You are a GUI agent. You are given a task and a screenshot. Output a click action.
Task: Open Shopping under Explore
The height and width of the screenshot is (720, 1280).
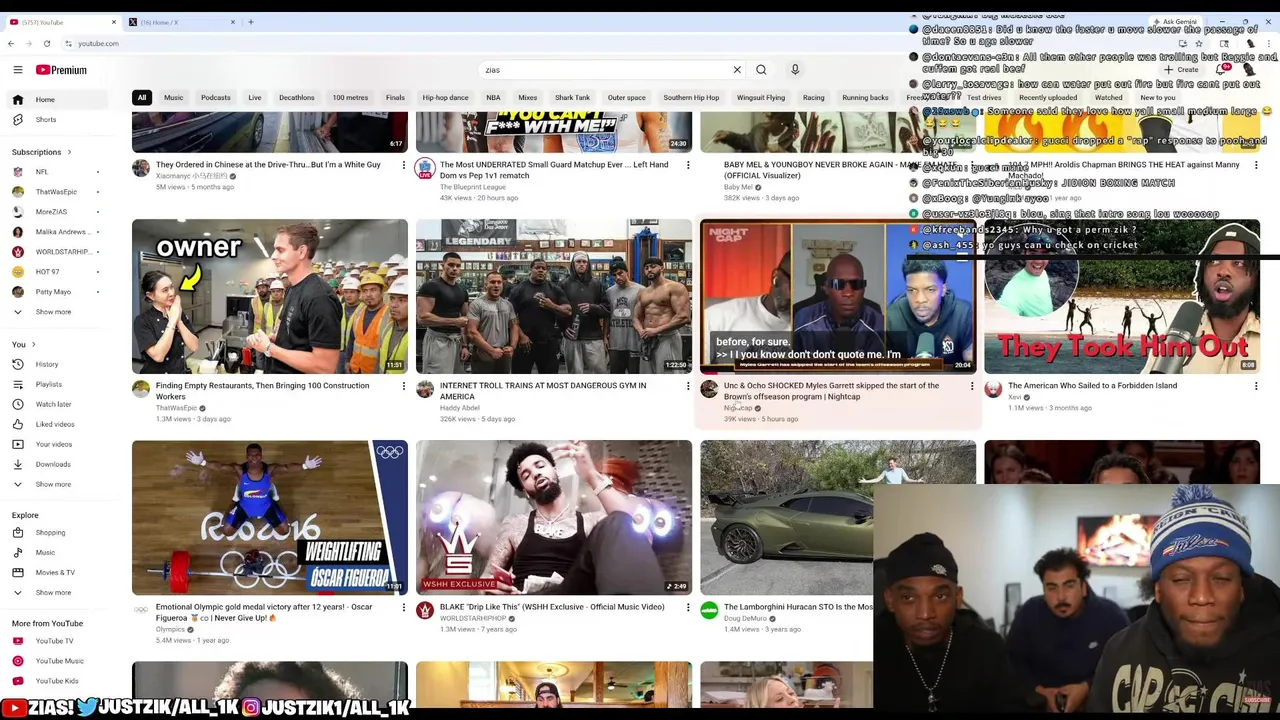tap(58, 532)
